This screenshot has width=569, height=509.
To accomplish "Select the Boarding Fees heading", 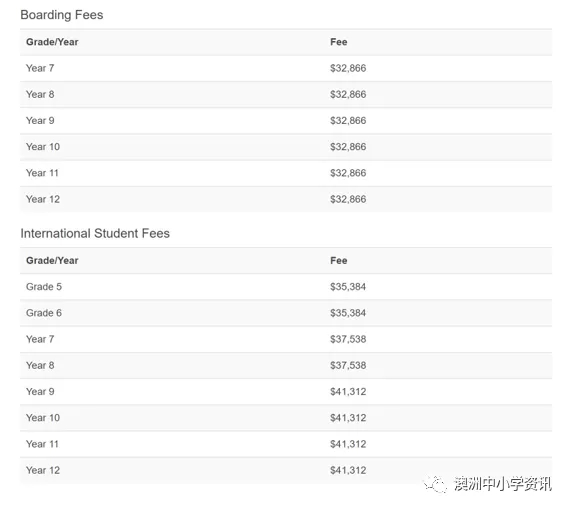I will [62, 15].
